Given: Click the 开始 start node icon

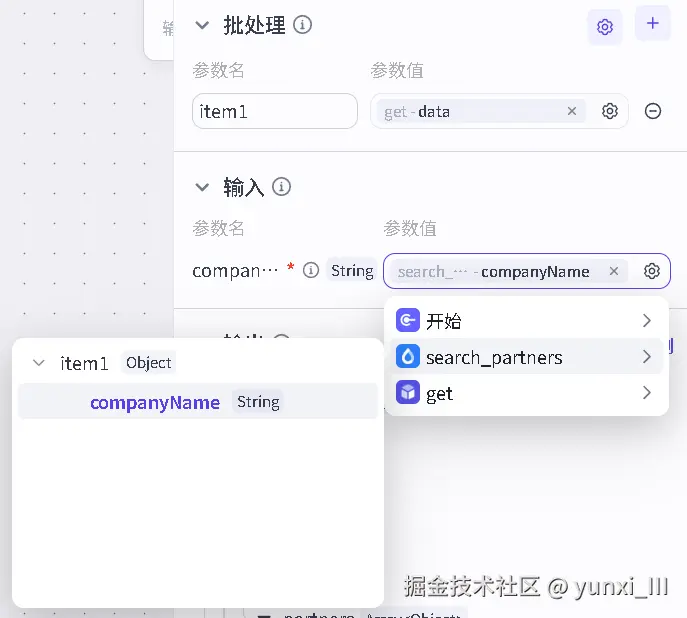Looking at the screenshot, I should tap(407, 320).
